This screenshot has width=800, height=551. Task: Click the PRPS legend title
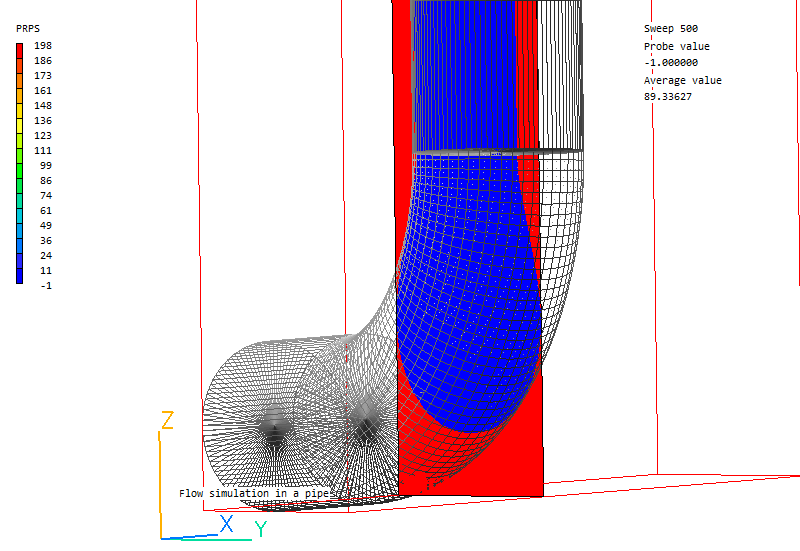(x=26, y=29)
